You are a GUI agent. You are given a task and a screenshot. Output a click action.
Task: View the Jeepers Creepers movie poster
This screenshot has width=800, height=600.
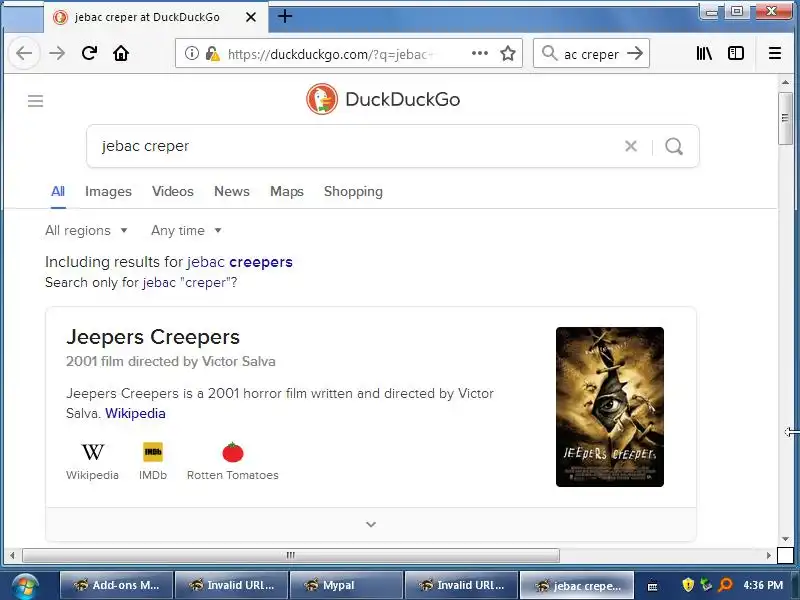tap(610, 407)
